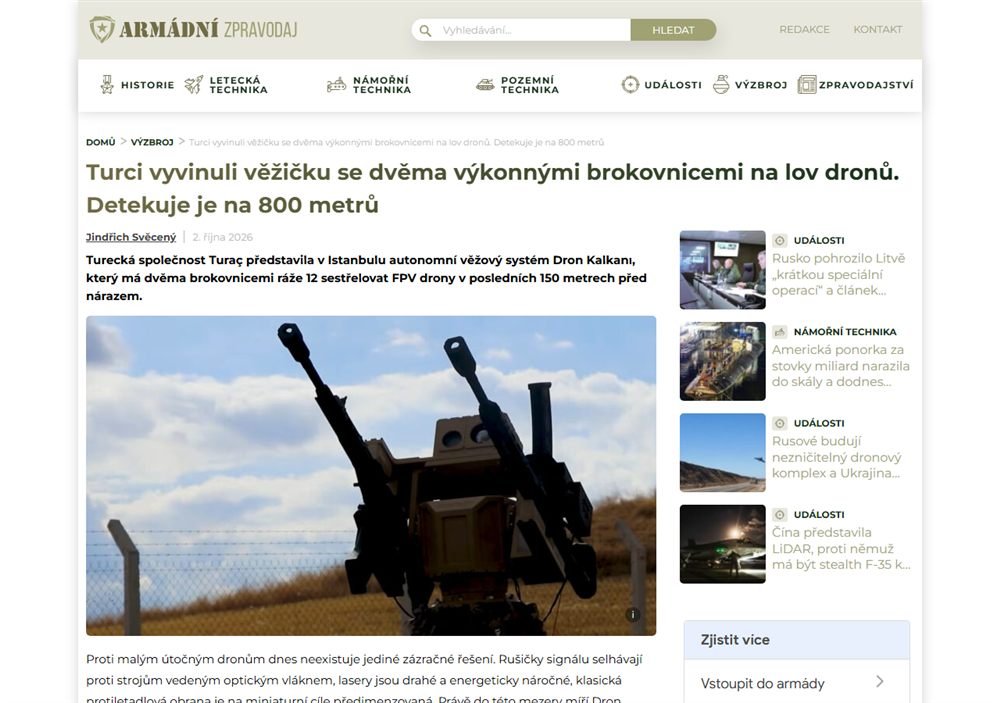Click the Armádní Zpravodaj star shield logo
The width and height of the screenshot is (1000, 703).
click(102, 29)
